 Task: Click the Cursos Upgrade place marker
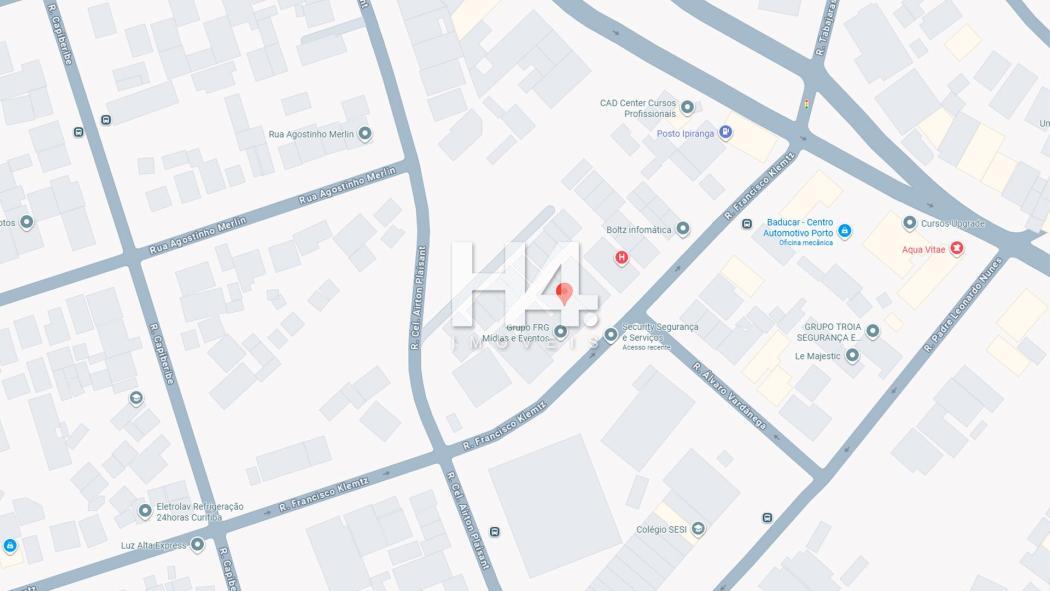909,222
